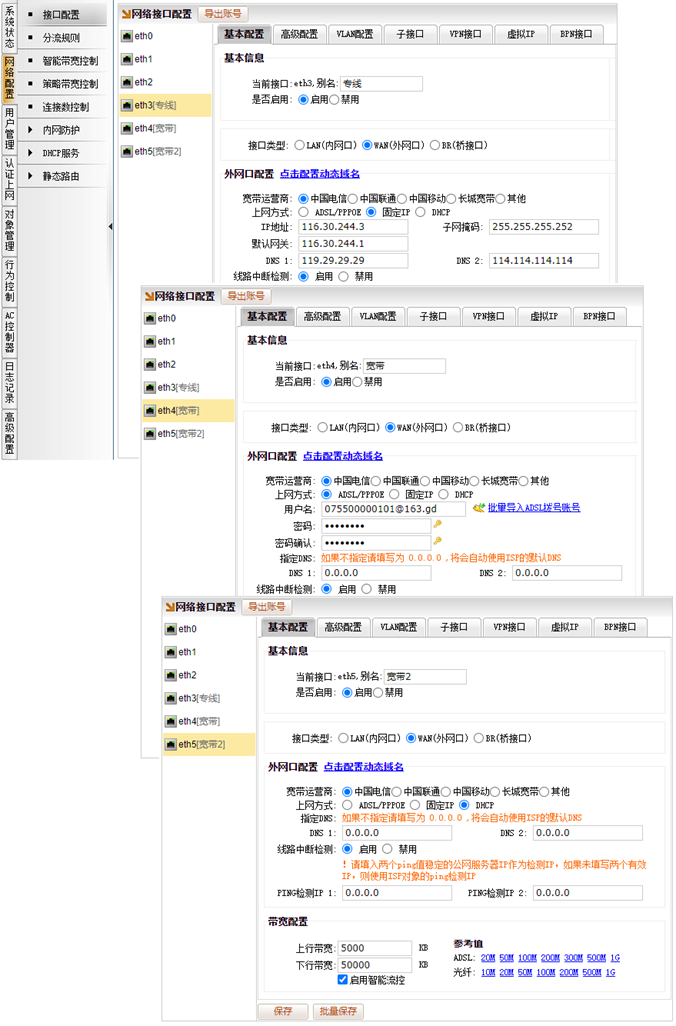Click the highlighted eth4[宽带] port icon

click(x=149, y=411)
